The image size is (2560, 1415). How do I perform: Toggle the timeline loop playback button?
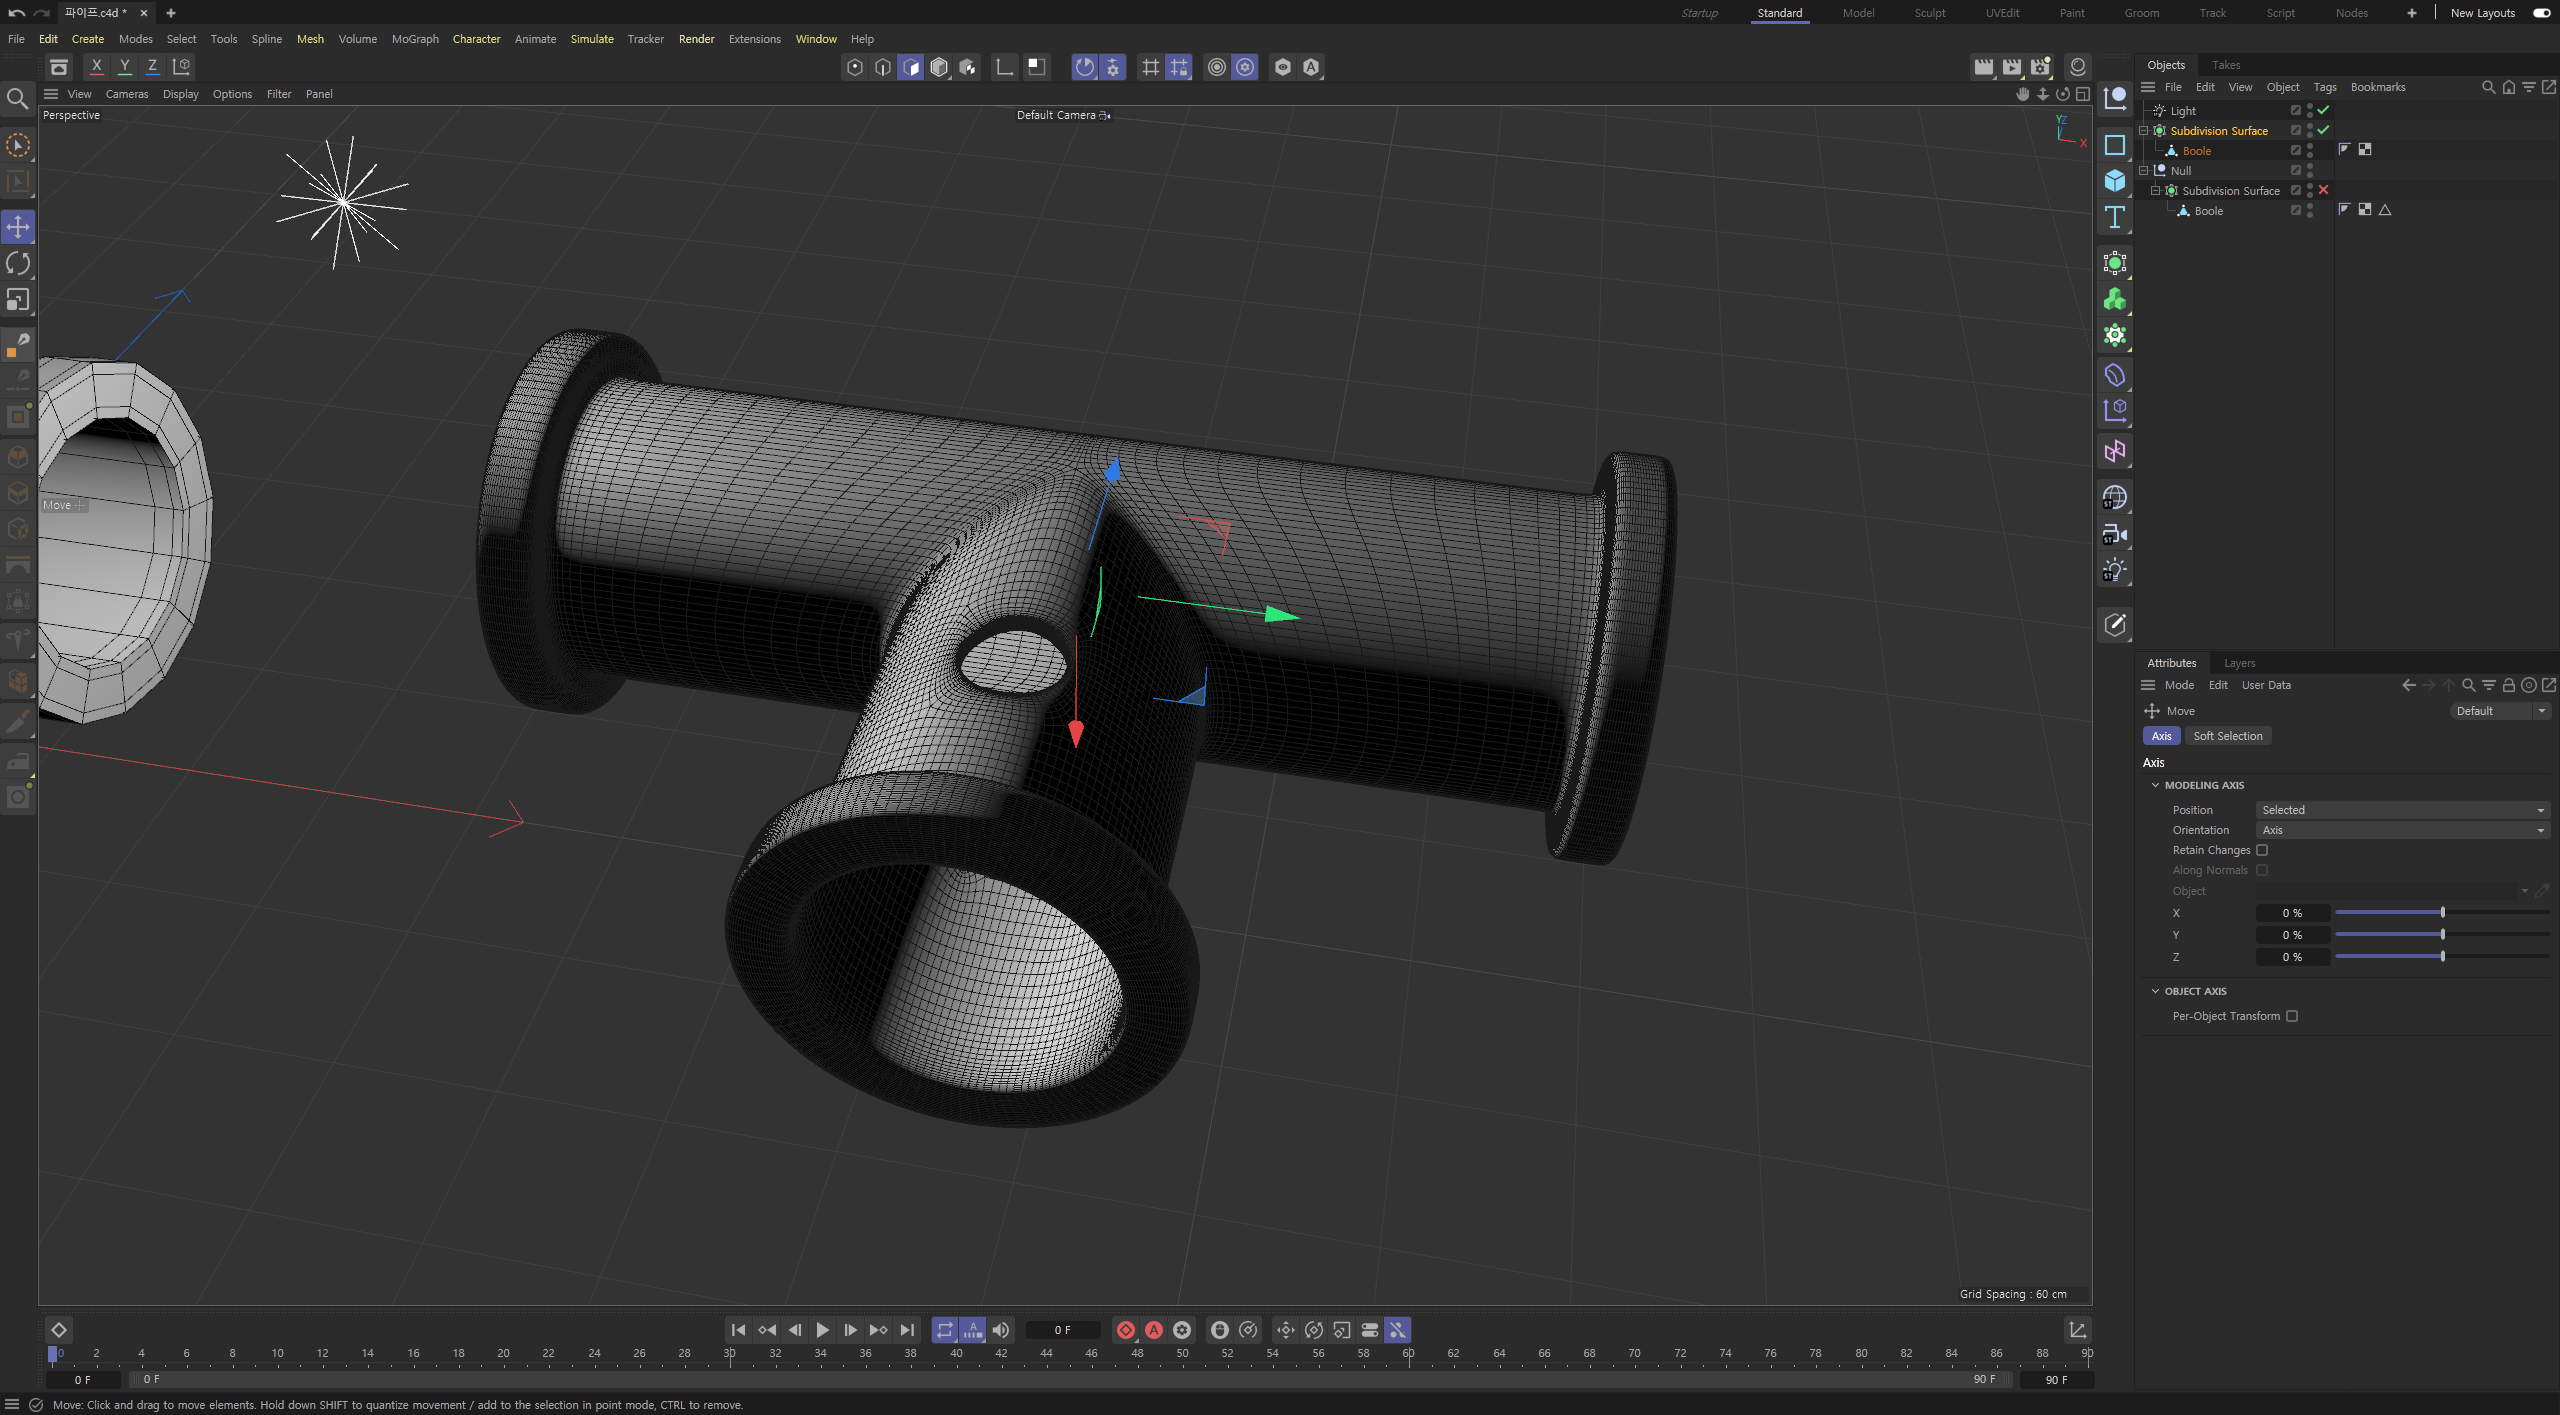pos(944,1330)
